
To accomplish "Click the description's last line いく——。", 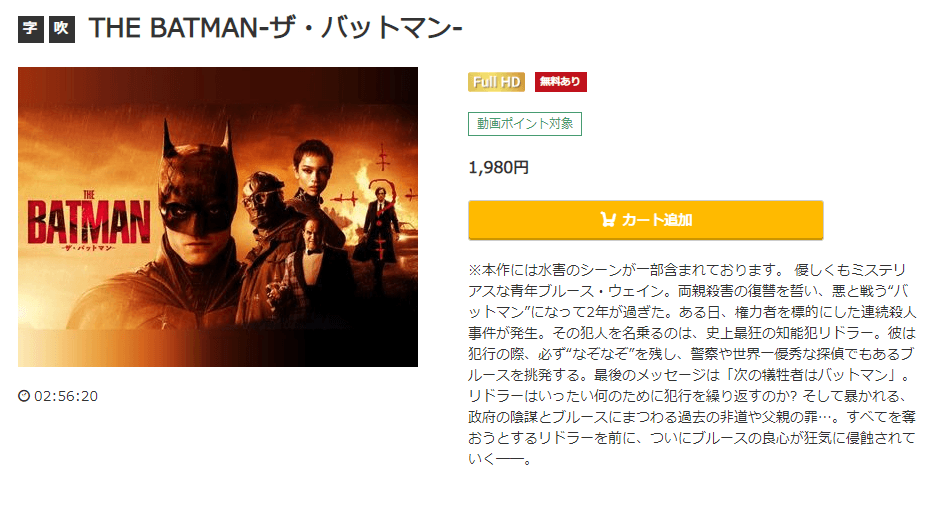I will click(500, 458).
